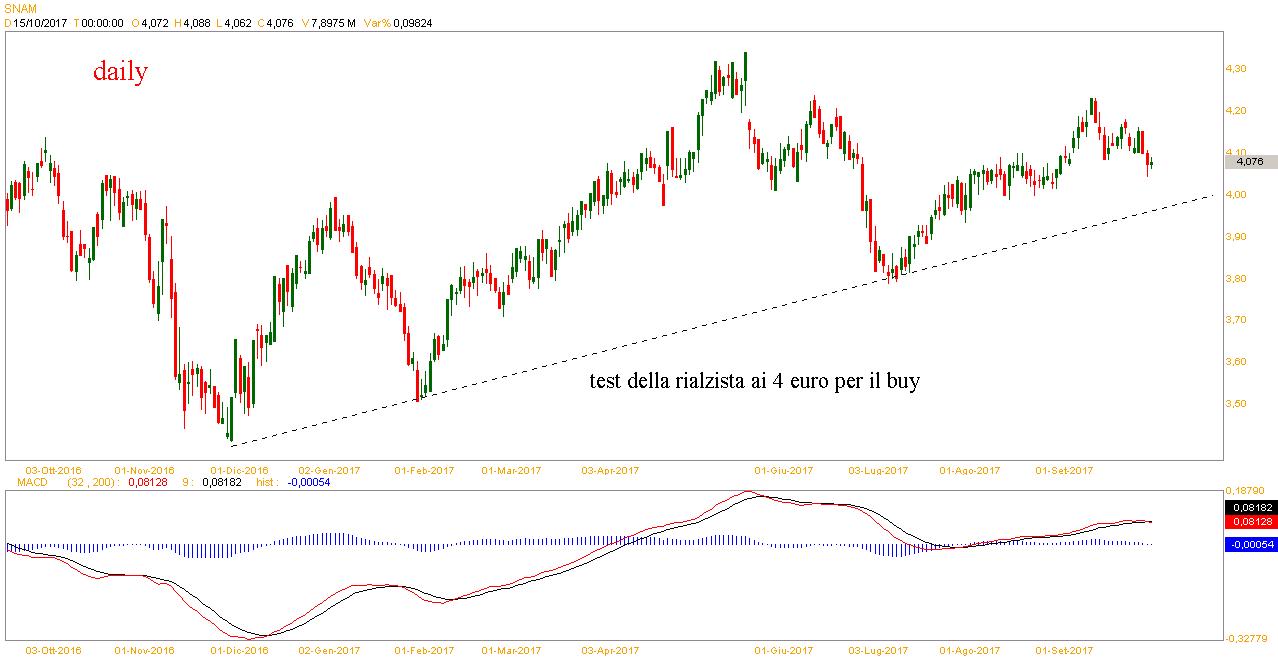Click the 3,50 price level on the axis

1236,404
